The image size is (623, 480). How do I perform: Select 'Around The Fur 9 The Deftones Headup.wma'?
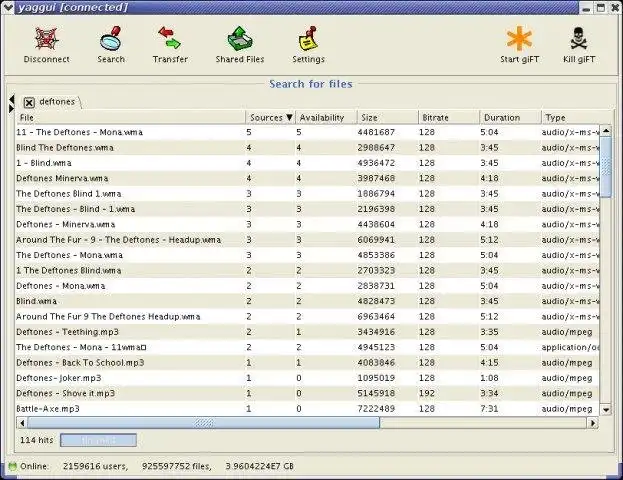pyautogui.click(x=108, y=317)
